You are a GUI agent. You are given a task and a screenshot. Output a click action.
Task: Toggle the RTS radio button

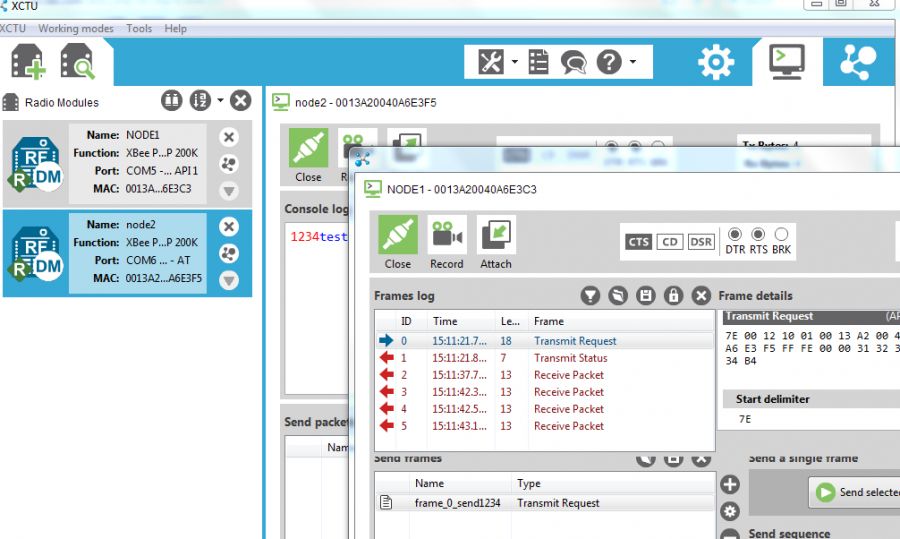(758, 234)
